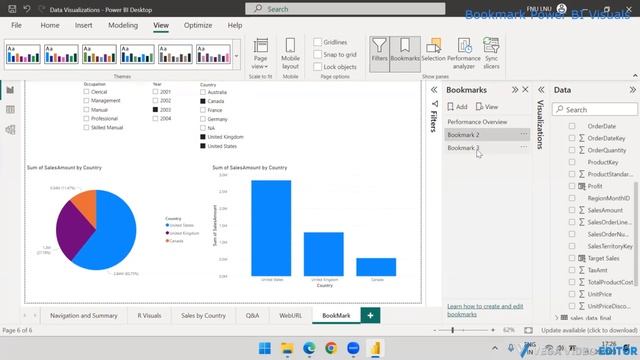Open more options for Bookmark 2
640x360 pixels.
tap(524, 134)
